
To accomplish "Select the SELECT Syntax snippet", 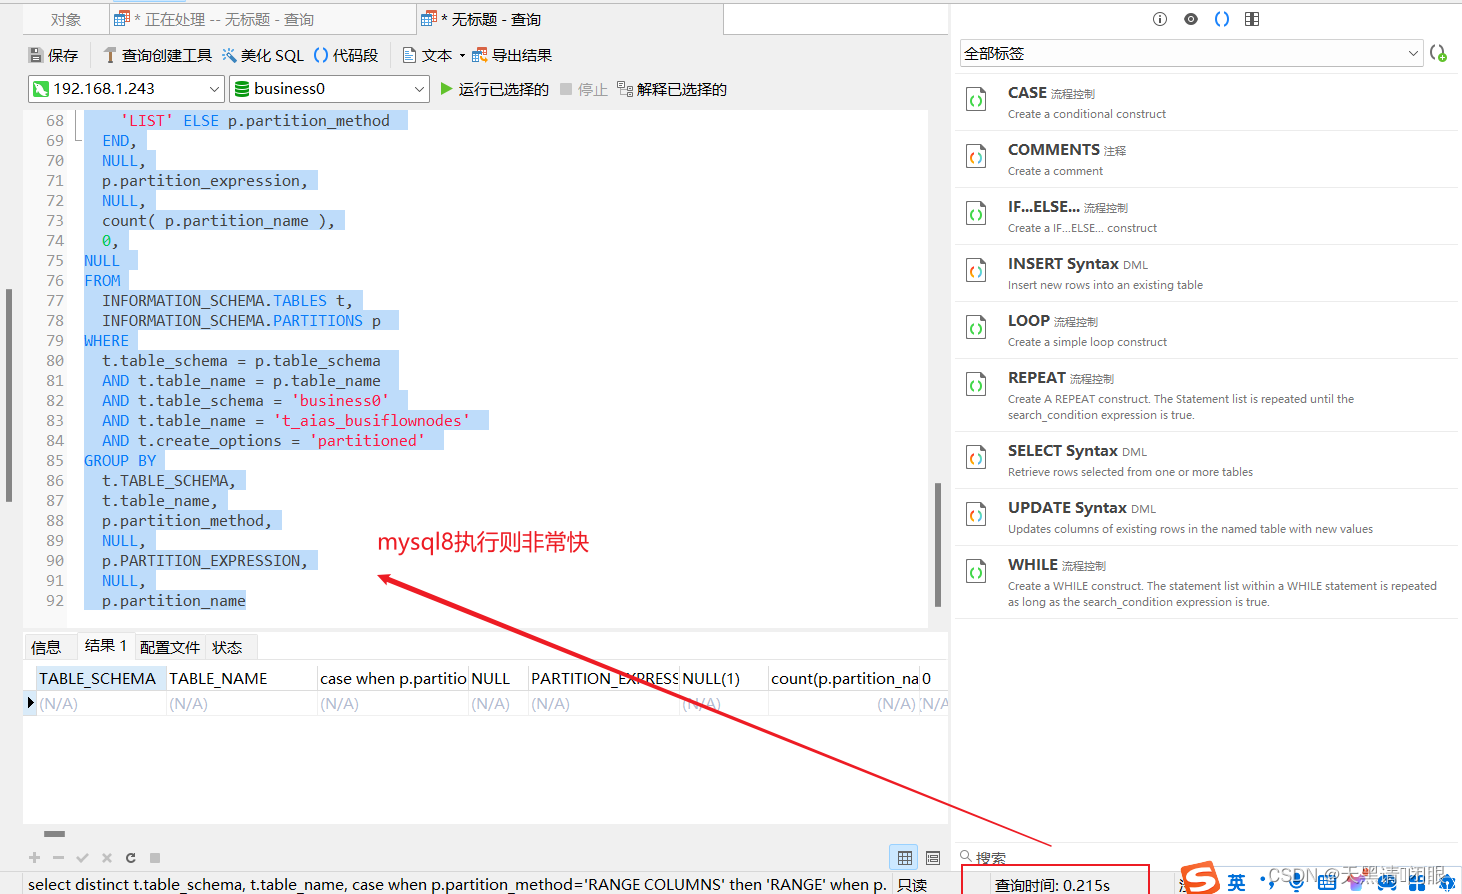I will pyautogui.click(x=1207, y=460).
